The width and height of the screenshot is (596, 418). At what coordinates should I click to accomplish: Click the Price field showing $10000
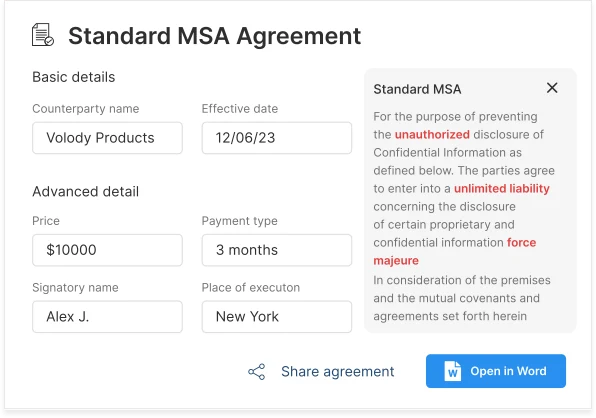click(107, 250)
